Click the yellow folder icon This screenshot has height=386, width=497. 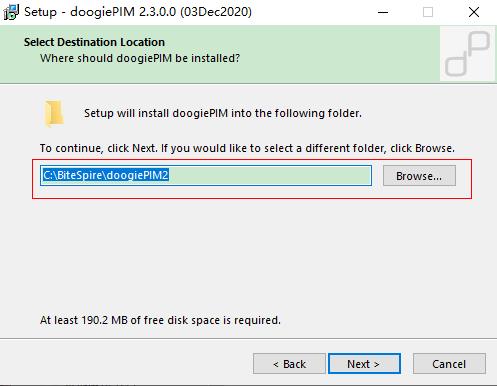[x=53, y=113]
